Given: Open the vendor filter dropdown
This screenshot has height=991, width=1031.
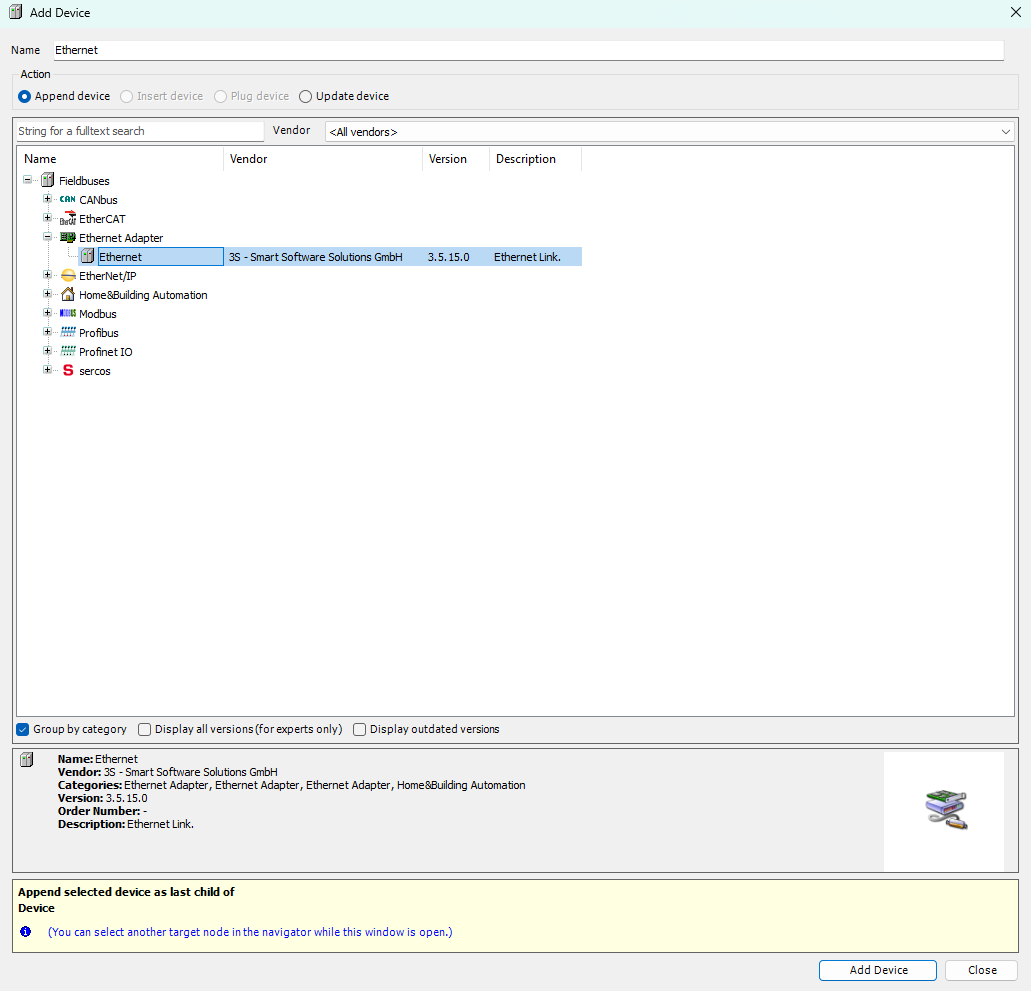Looking at the screenshot, I should click(x=1006, y=130).
